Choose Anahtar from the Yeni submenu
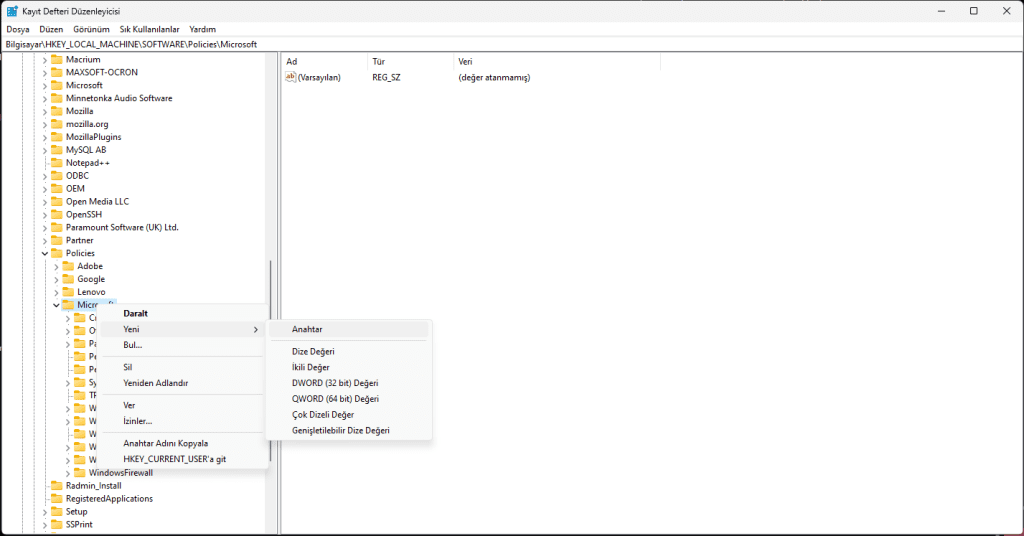 [349, 330]
